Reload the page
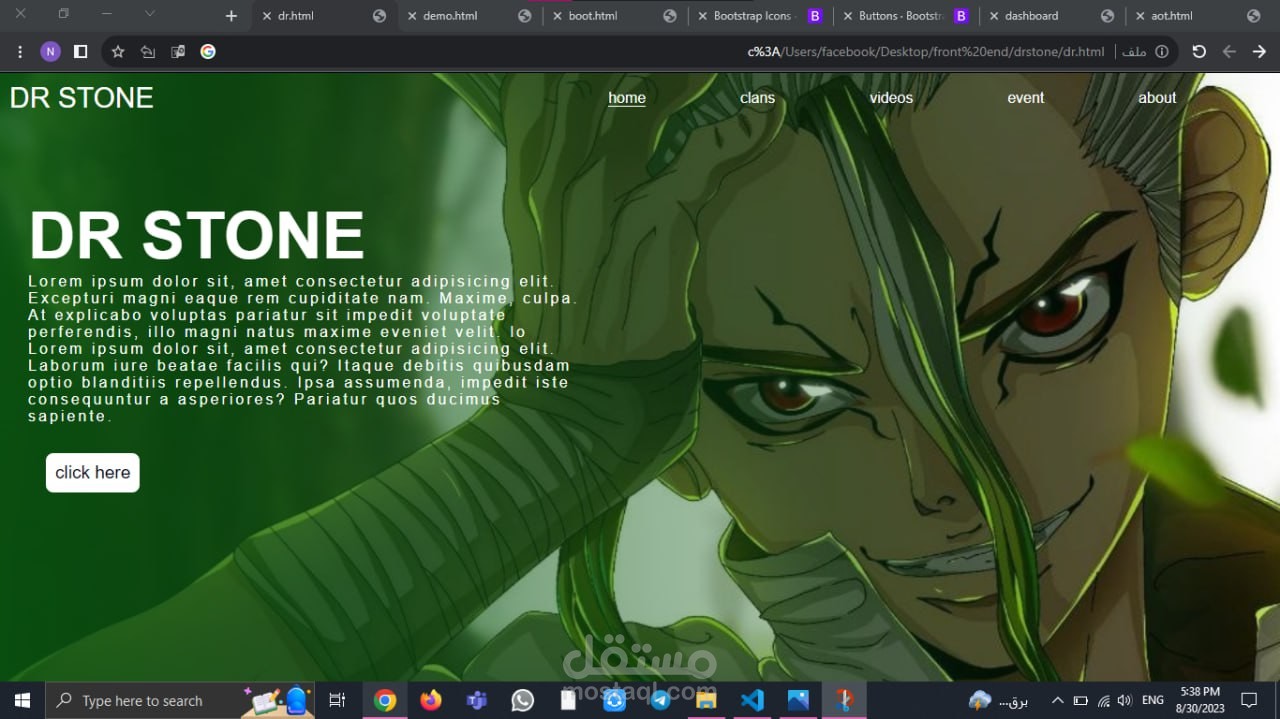 pyautogui.click(x=1199, y=51)
